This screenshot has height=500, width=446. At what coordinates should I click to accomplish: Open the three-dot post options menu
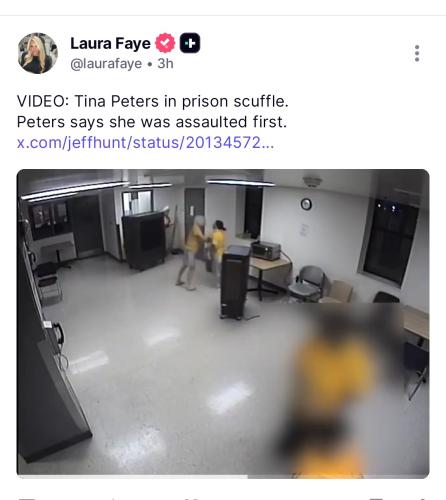pos(417,53)
